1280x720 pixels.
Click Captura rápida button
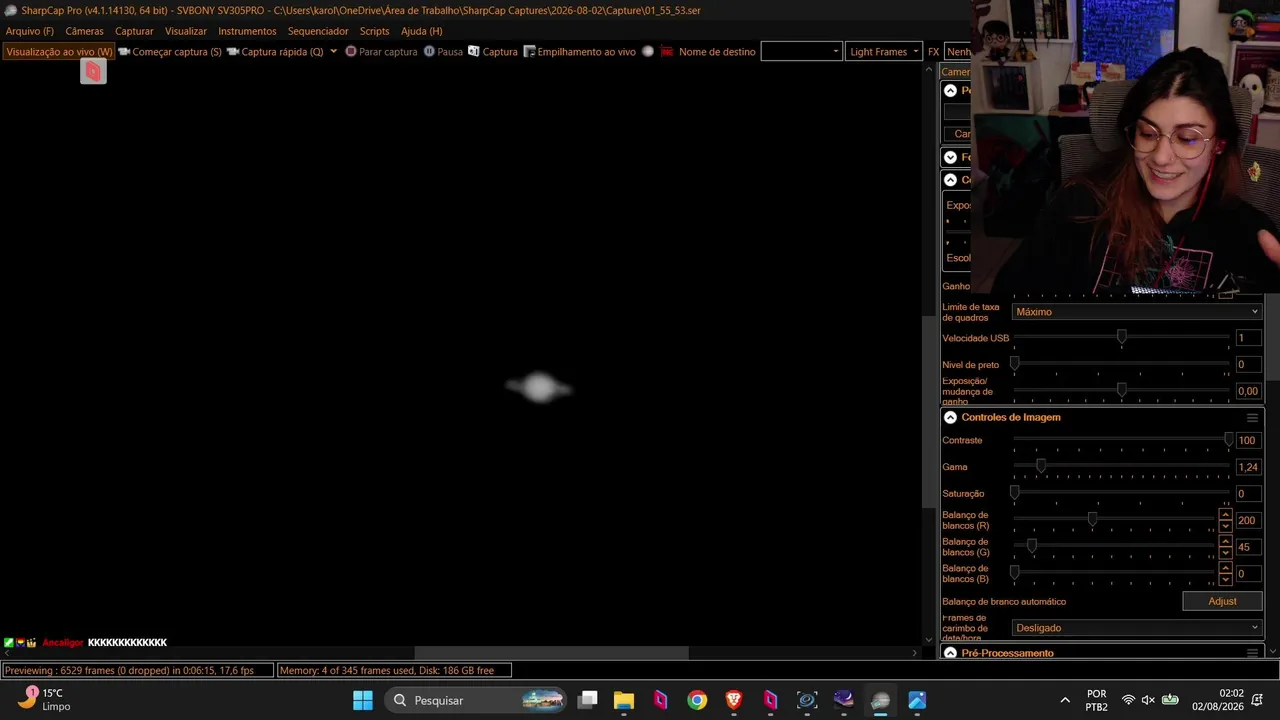pyautogui.click(x=276, y=52)
